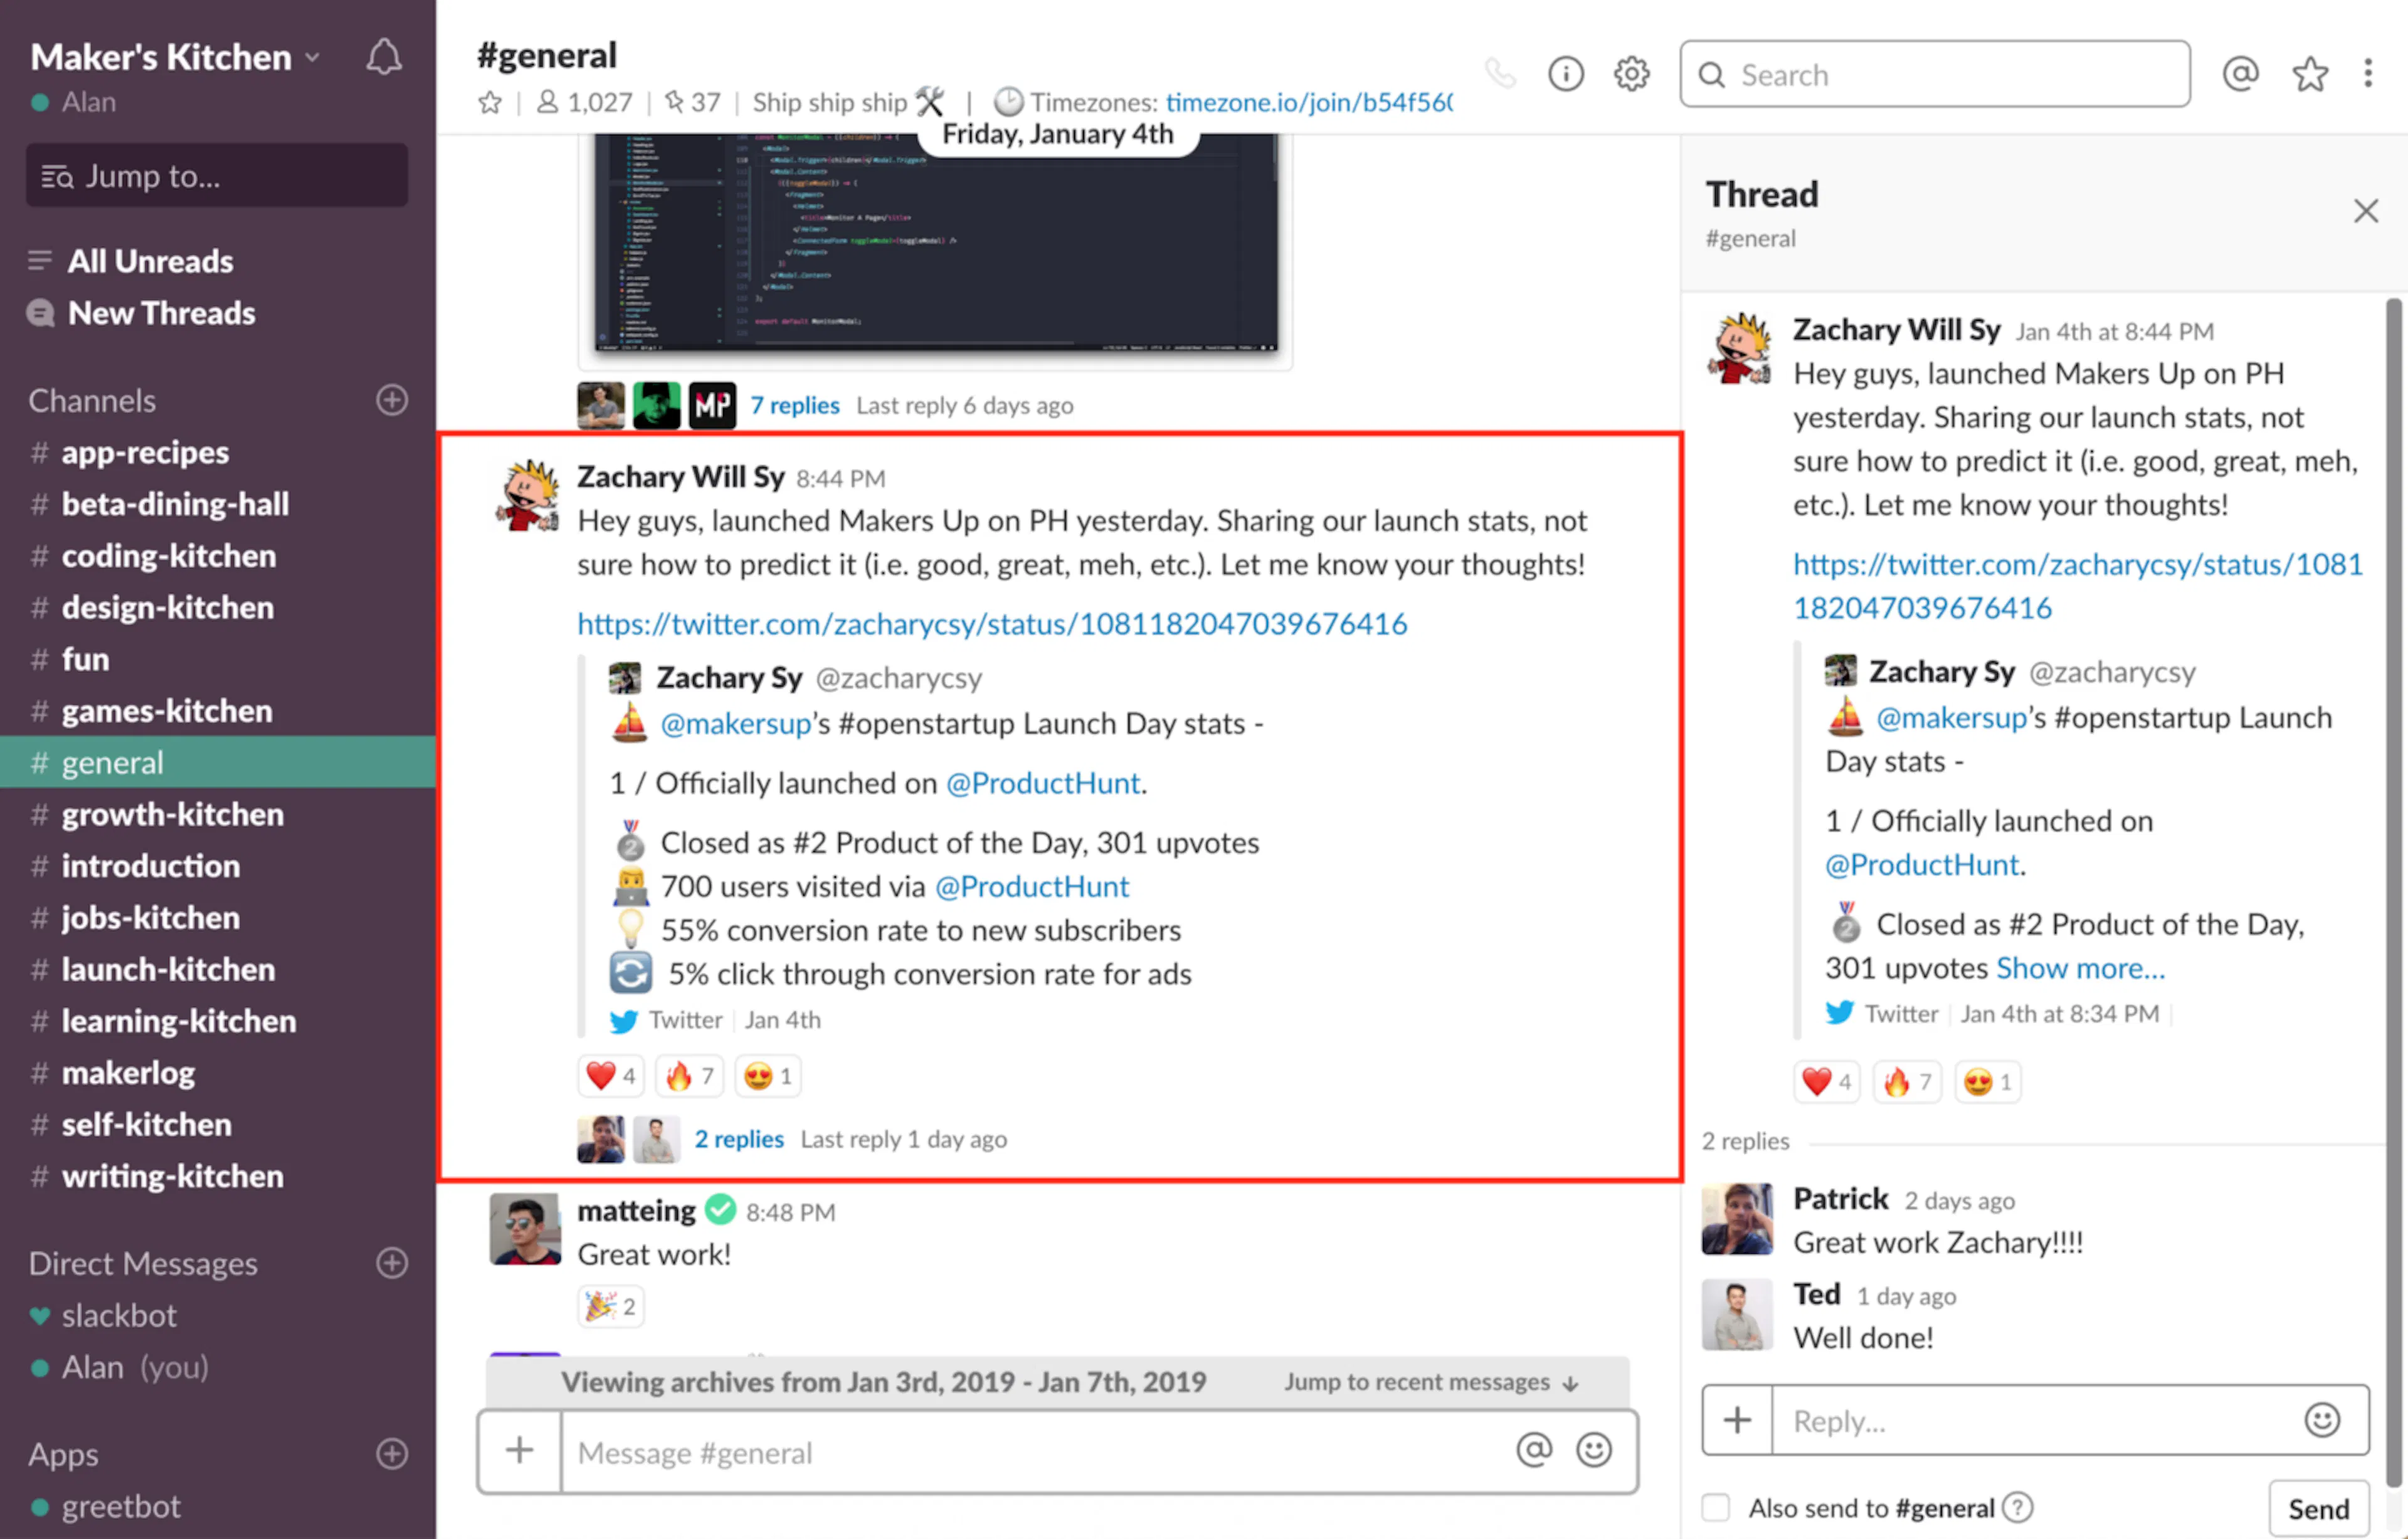Jump to recent messages
This screenshot has width=2408, height=1539.
(x=1431, y=1382)
